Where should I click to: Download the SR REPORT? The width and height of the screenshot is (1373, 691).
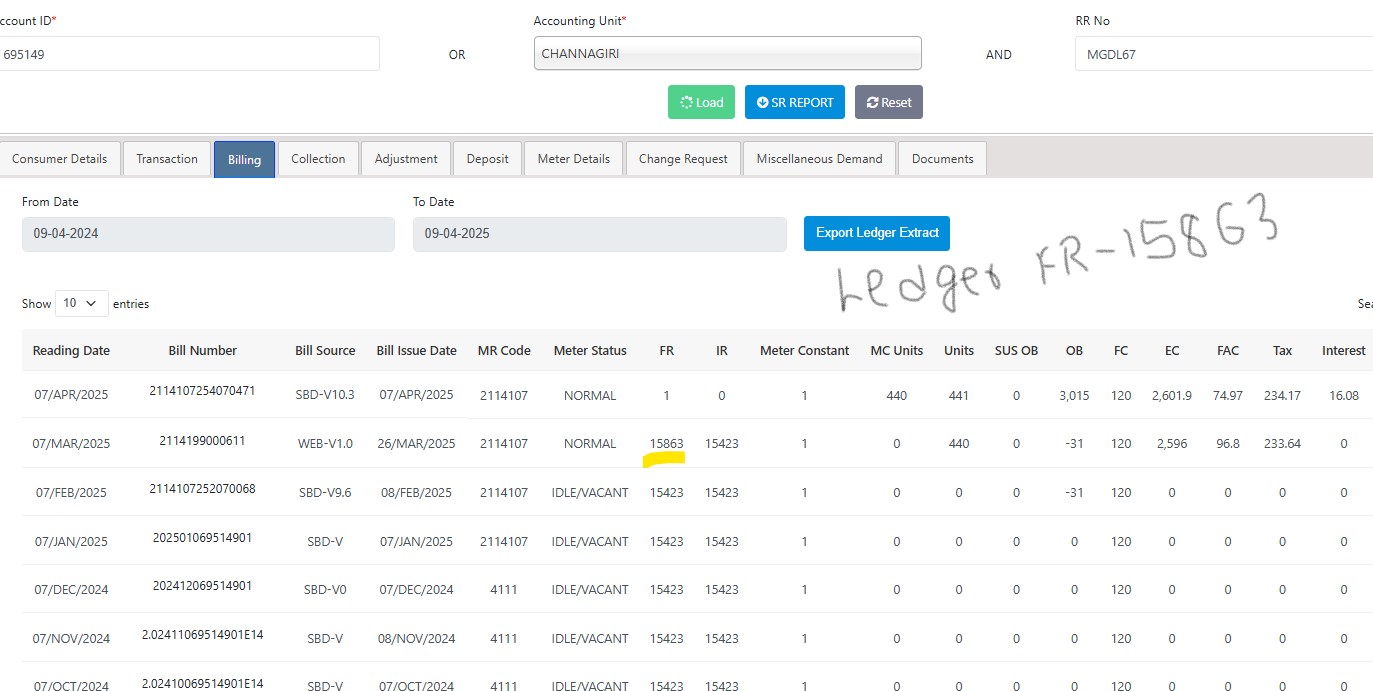point(795,102)
